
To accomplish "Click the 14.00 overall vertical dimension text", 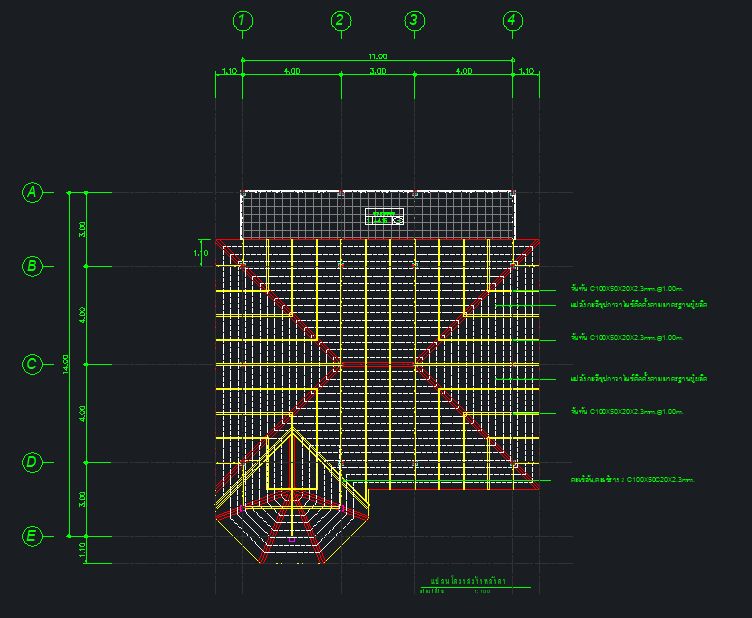I will [x=65, y=363].
